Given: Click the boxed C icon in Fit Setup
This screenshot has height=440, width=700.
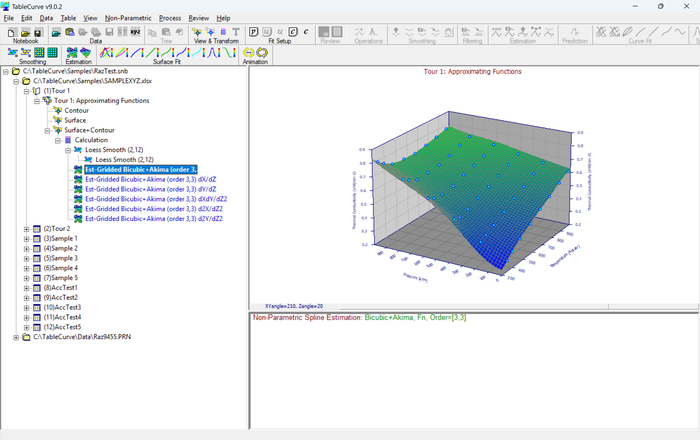Looking at the screenshot, I should [293, 32].
